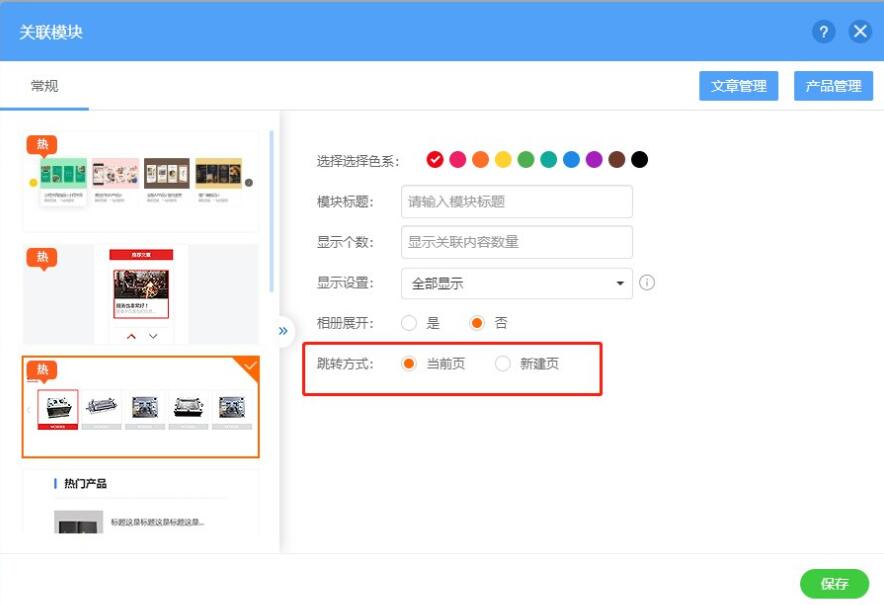Choose 新建页 as 跳转方式
Viewport: 884px width, 605px height.
pyautogui.click(x=503, y=364)
